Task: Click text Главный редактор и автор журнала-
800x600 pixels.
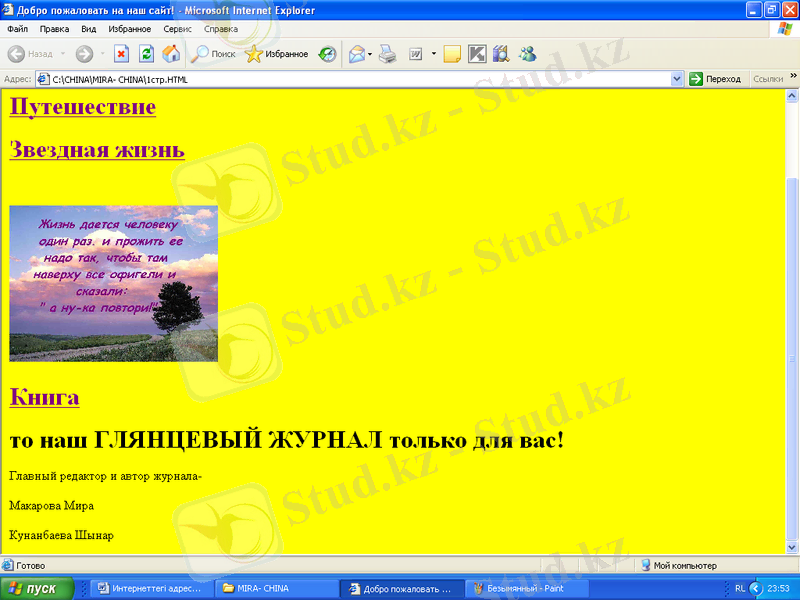Action: pyautogui.click(x=106, y=476)
